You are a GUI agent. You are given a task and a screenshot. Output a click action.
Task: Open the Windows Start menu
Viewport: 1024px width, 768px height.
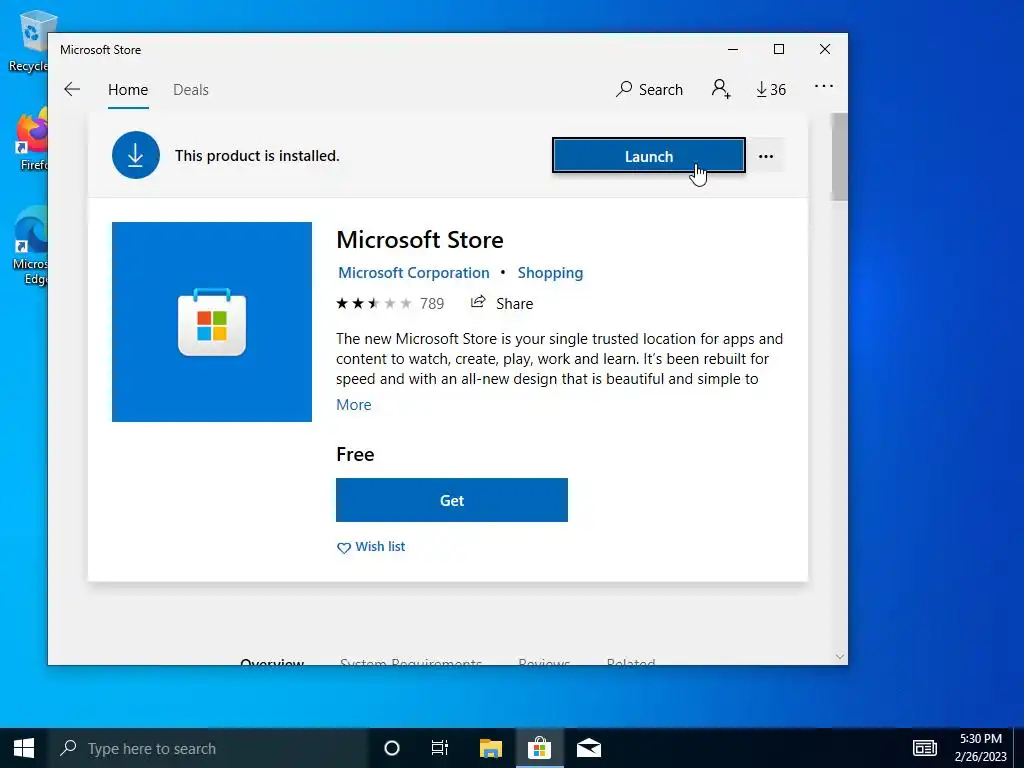pos(24,748)
